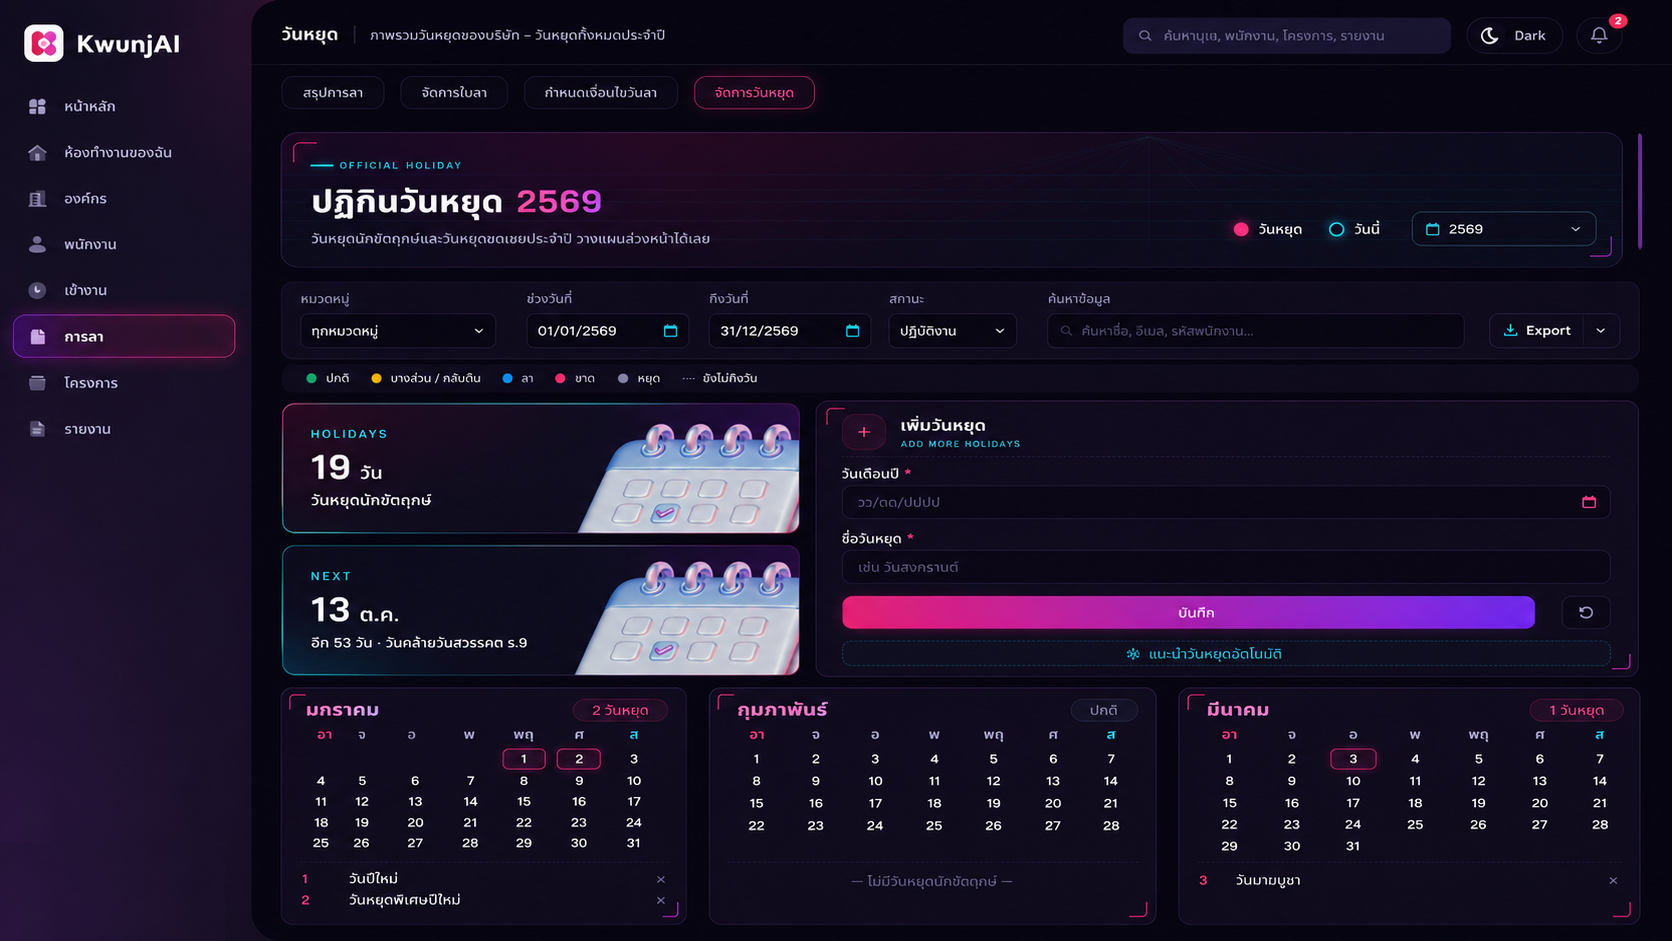The image size is (1672, 941).
Task: Open the NEXT 13 ต.ค. card
Action: (541, 610)
